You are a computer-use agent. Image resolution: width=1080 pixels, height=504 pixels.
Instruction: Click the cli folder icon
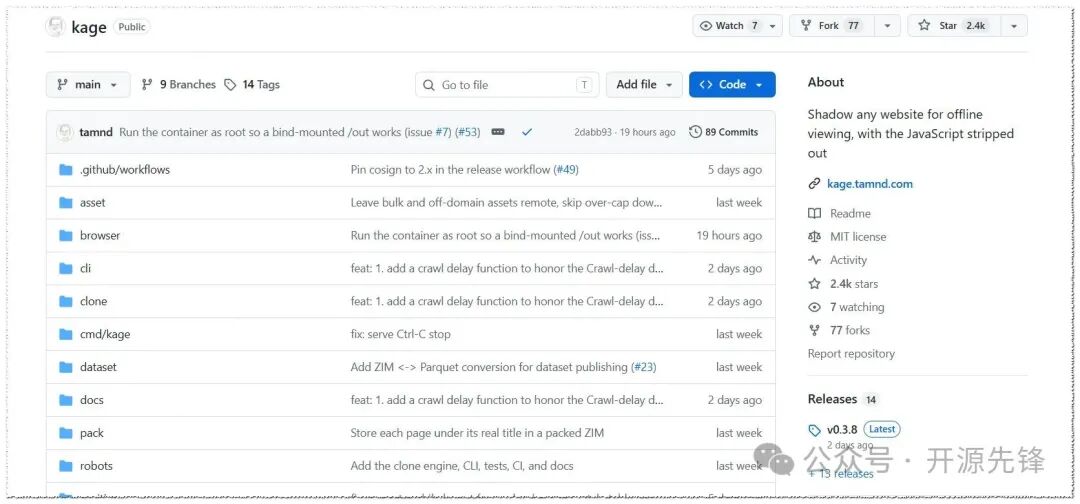click(x=65, y=269)
